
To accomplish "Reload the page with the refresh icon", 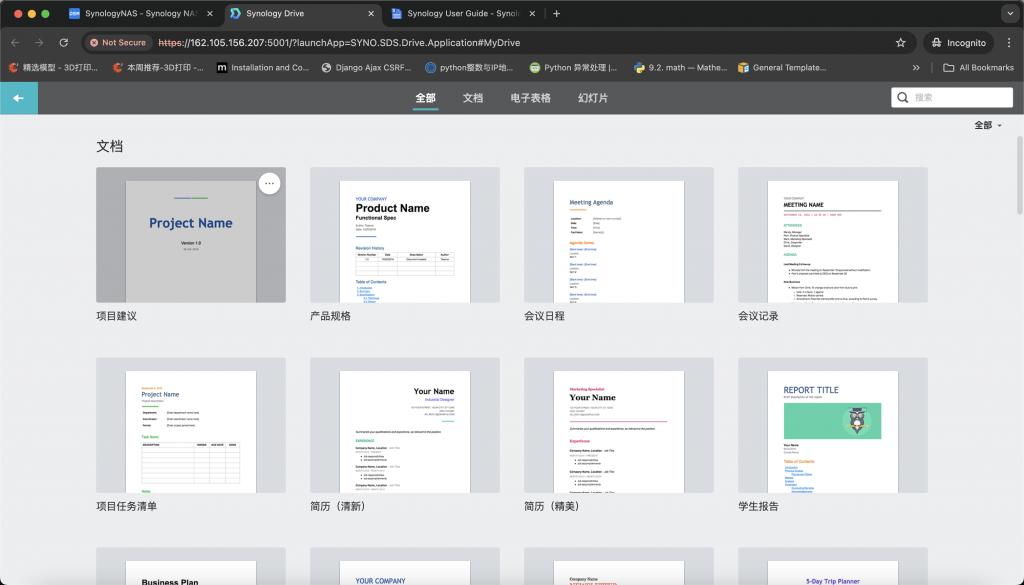I will pos(64,43).
